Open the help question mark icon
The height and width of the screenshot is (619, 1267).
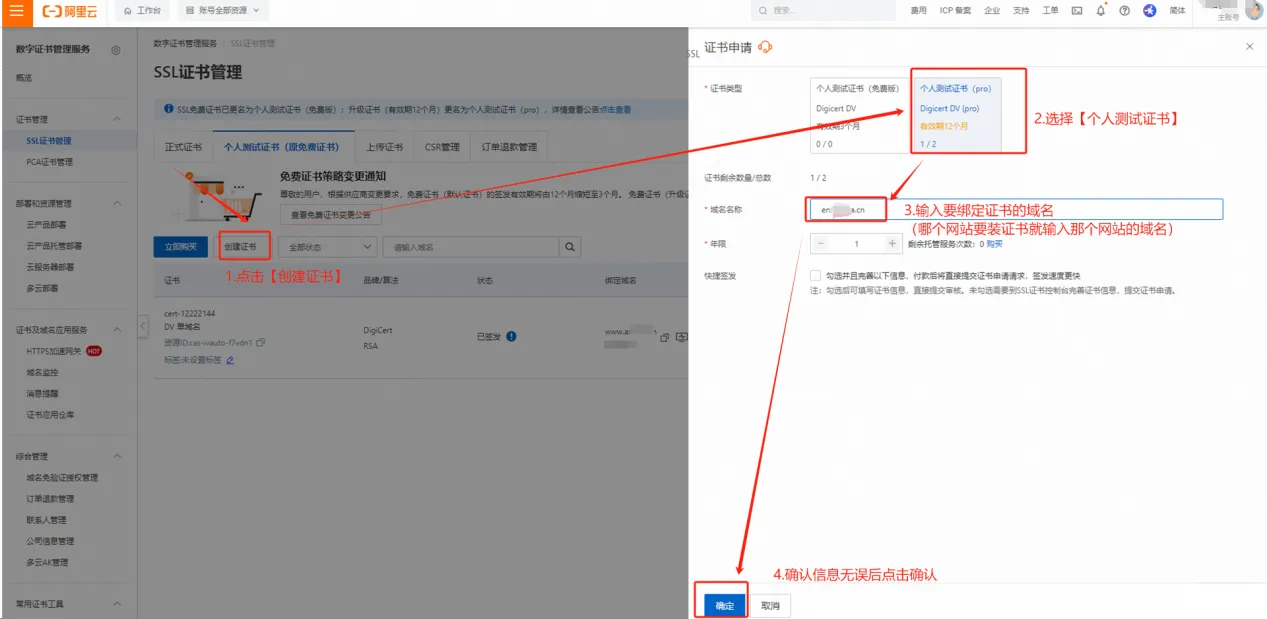1124,10
